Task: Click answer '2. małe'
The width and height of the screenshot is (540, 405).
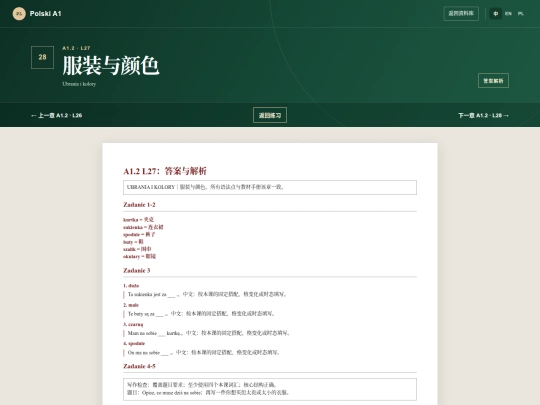Action: [131, 305]
